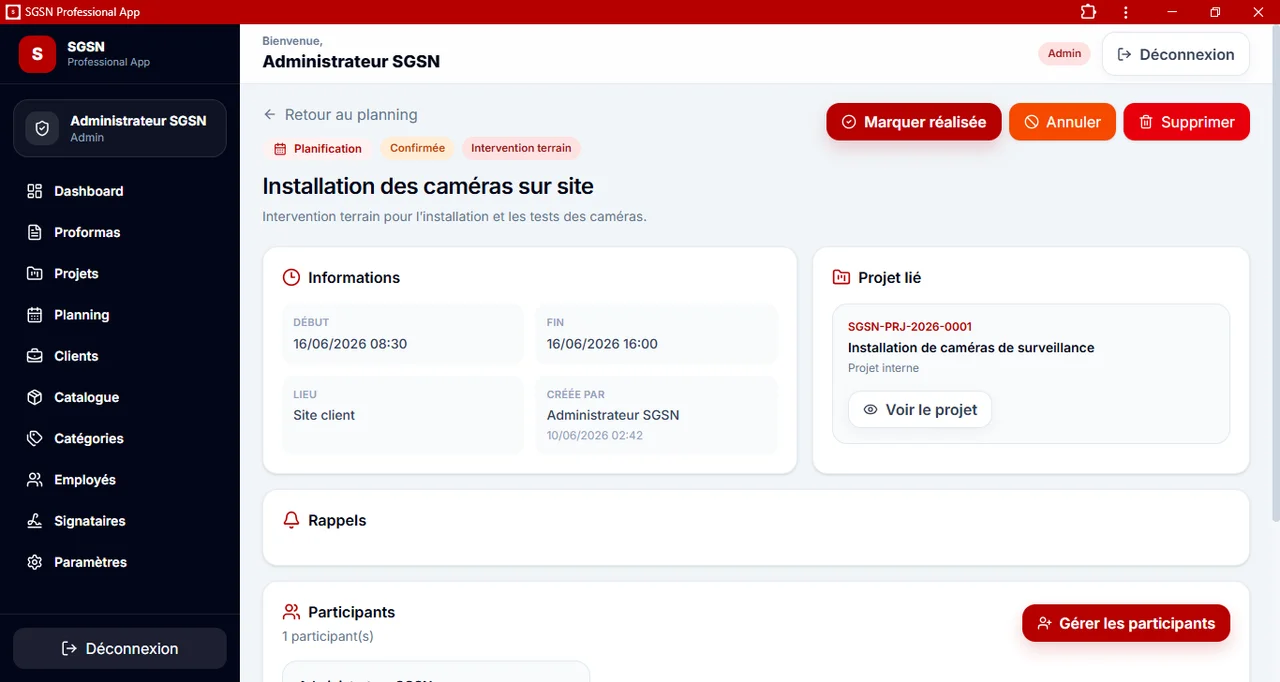
Task: Go to Projets in sidebar
Action: click(120, 273)
